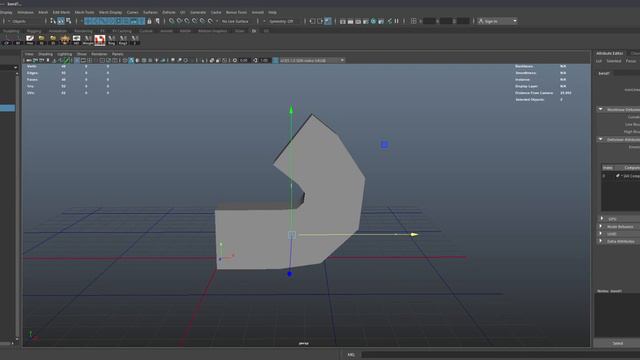
Task: Click the viewport gamma value field
Action: 264,60
